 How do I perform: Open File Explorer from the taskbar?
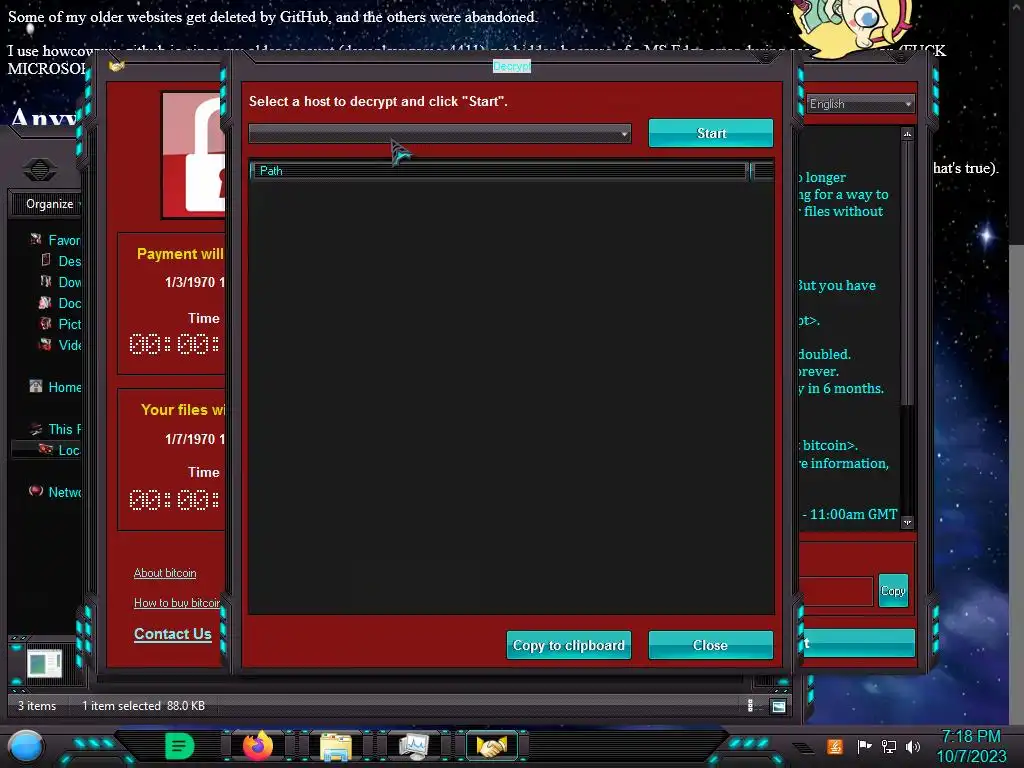point(336,746)
